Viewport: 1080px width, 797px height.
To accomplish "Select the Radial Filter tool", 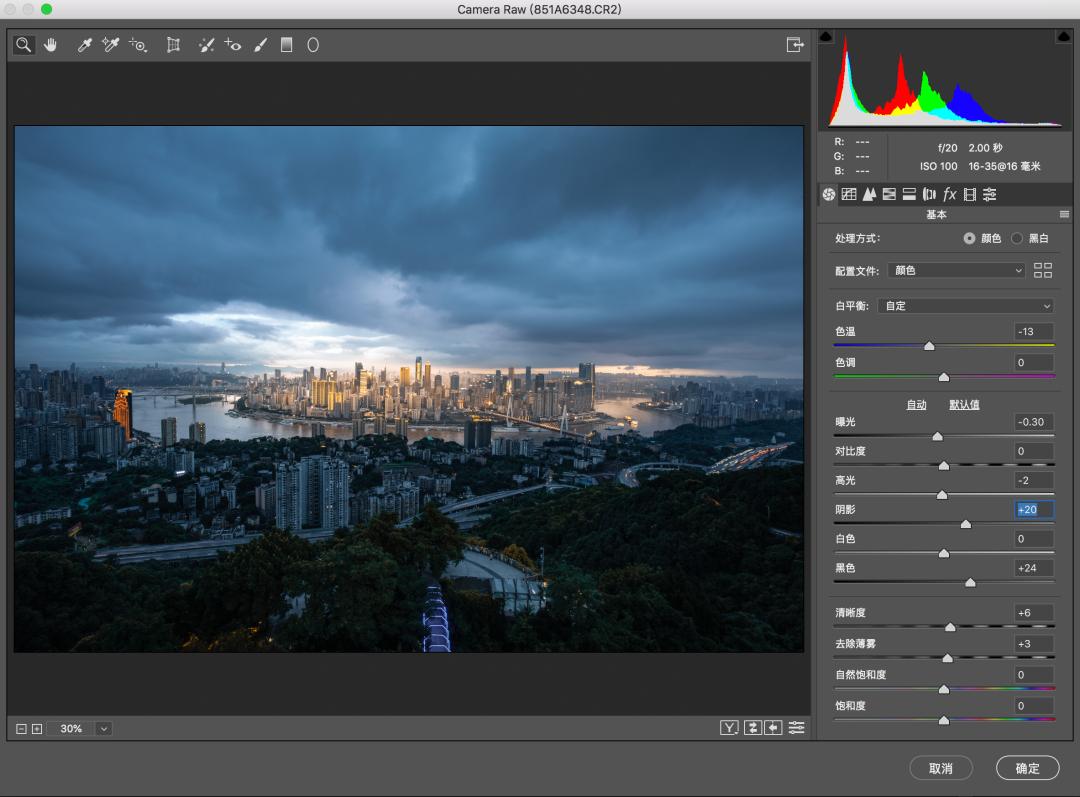I will pyautogui.click(x=313, y=45).
